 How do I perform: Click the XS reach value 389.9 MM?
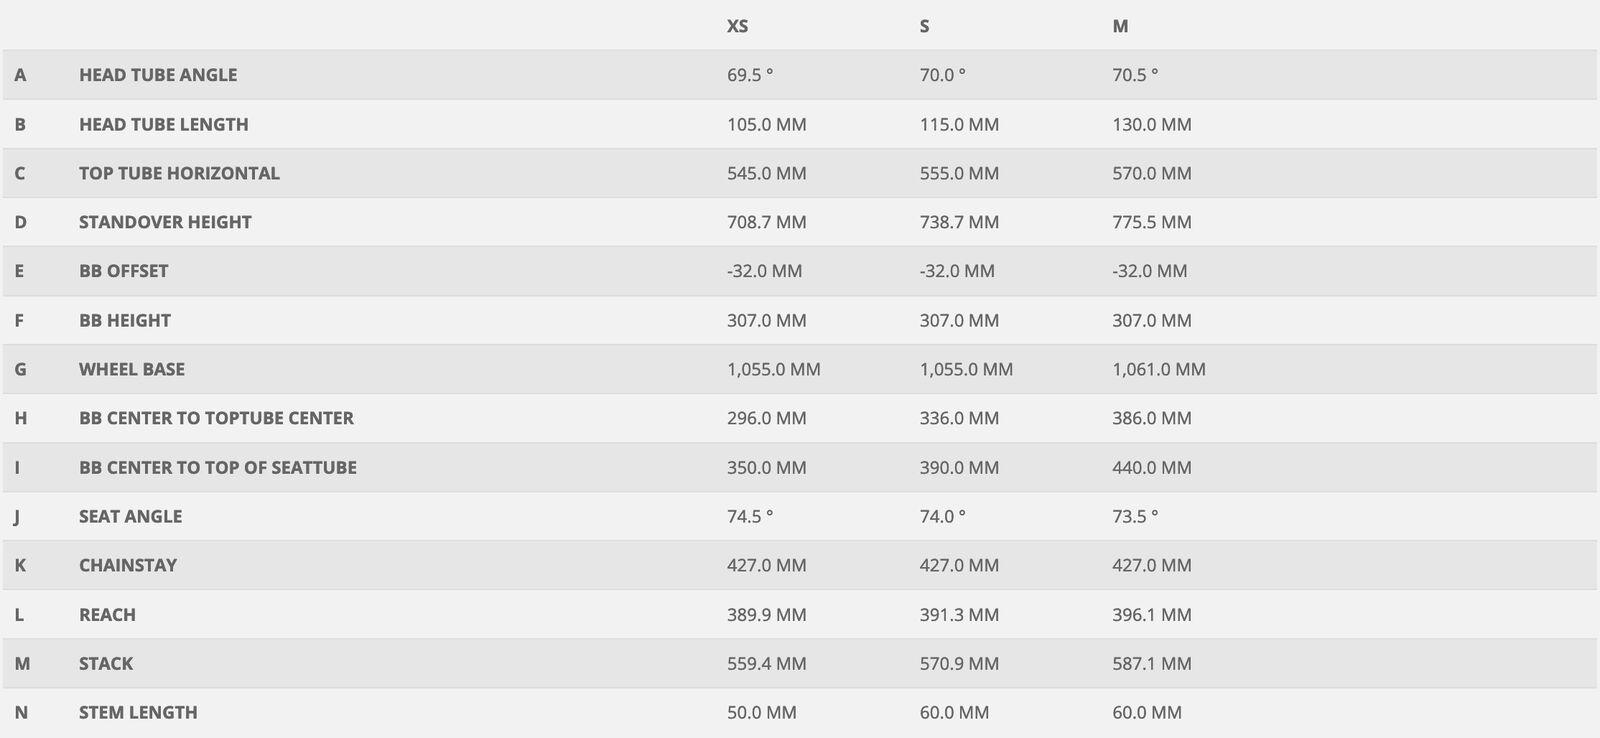tap(766, 615)
